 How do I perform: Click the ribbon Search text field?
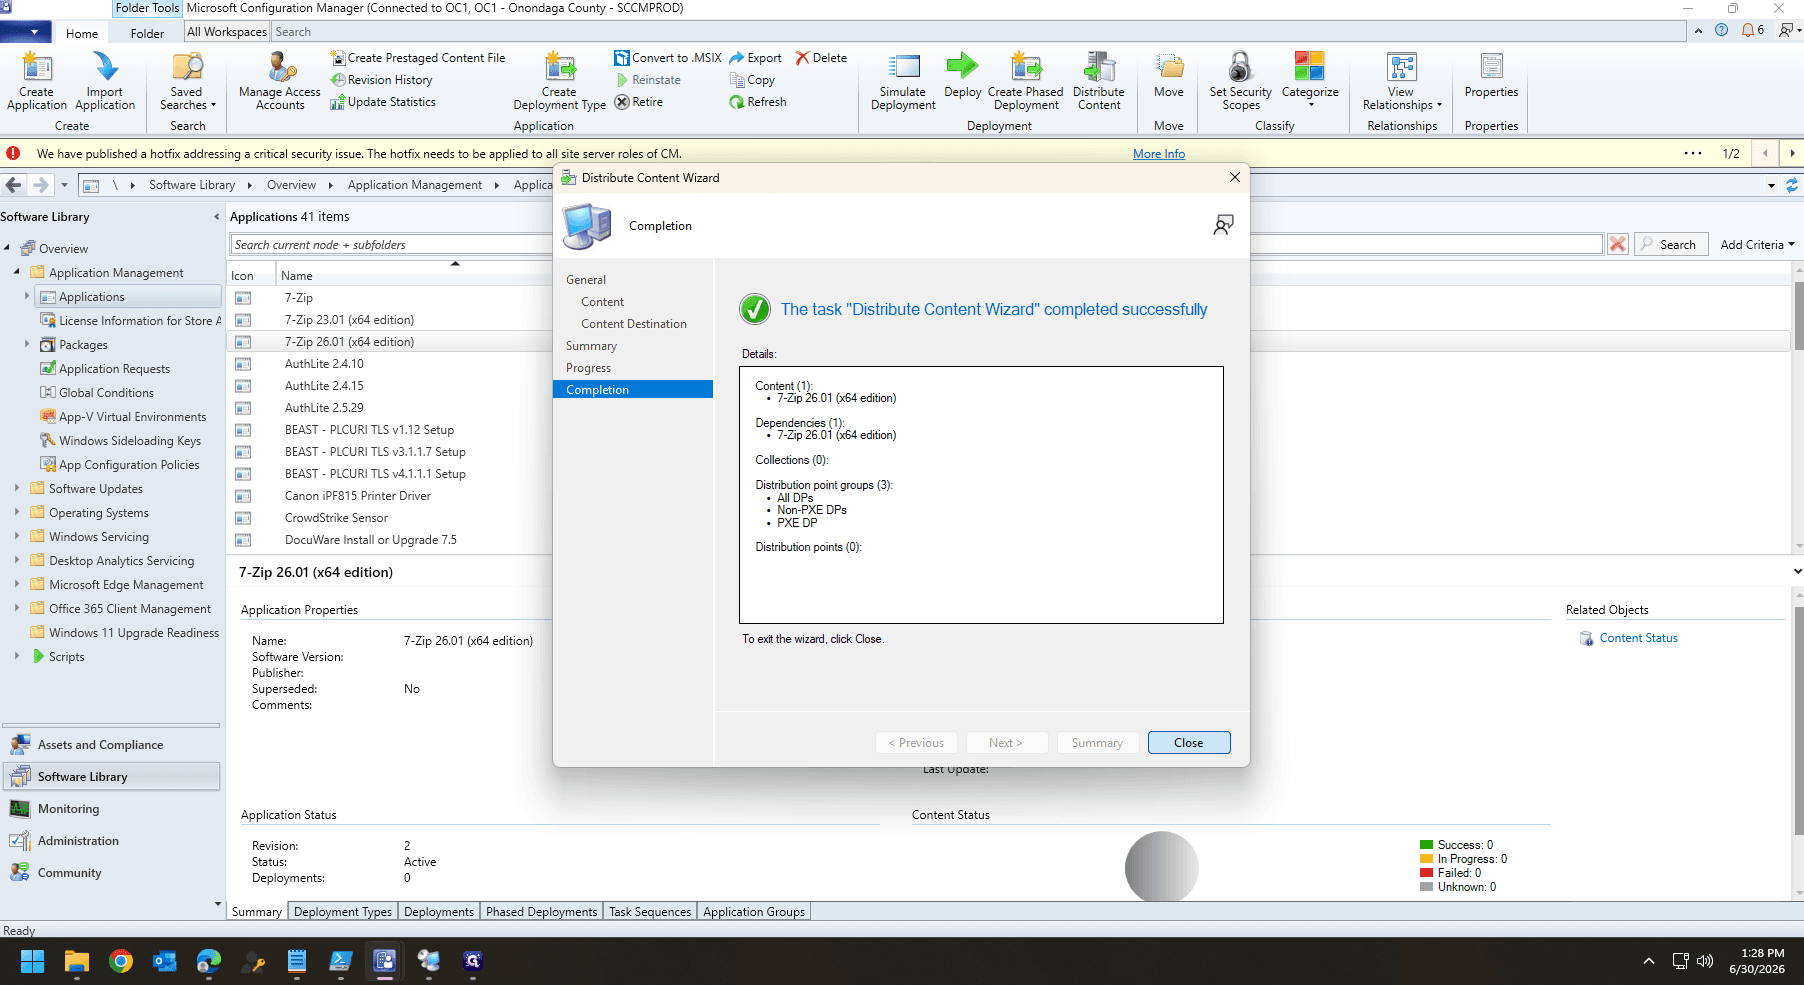tap(980, 32)
